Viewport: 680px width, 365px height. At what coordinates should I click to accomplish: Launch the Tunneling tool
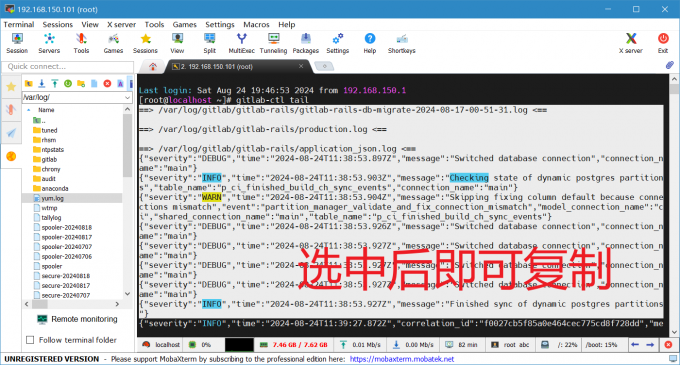273,43
